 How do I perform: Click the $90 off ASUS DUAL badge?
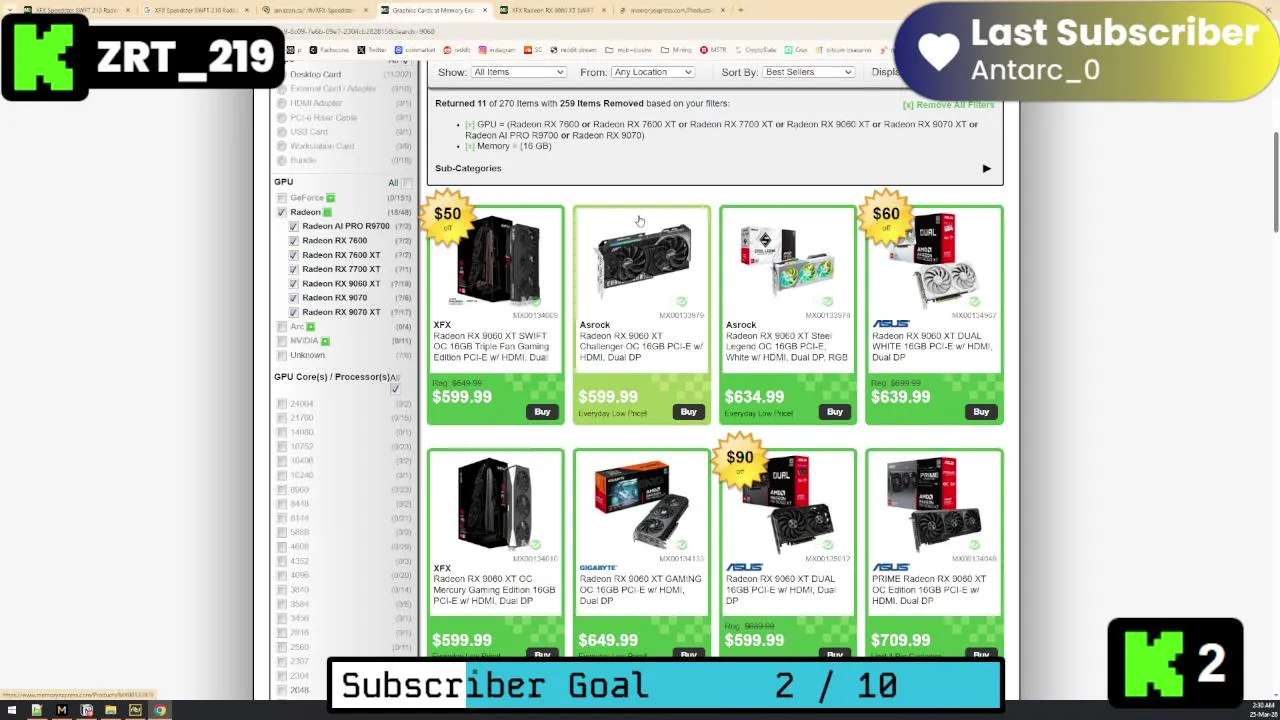[740, 460]
